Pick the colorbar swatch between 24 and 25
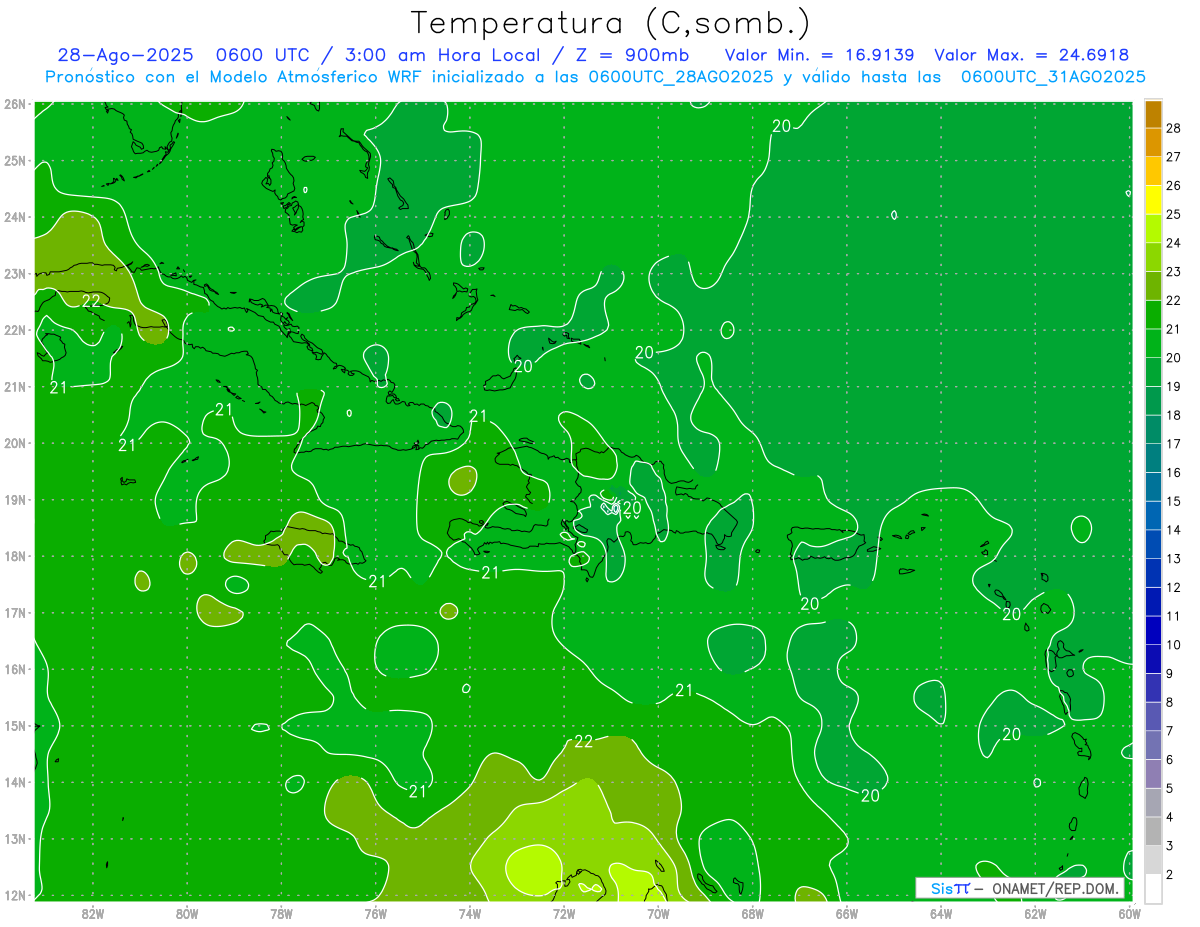Viewport: 1200px width, 927px height. tap(1153, 229)
